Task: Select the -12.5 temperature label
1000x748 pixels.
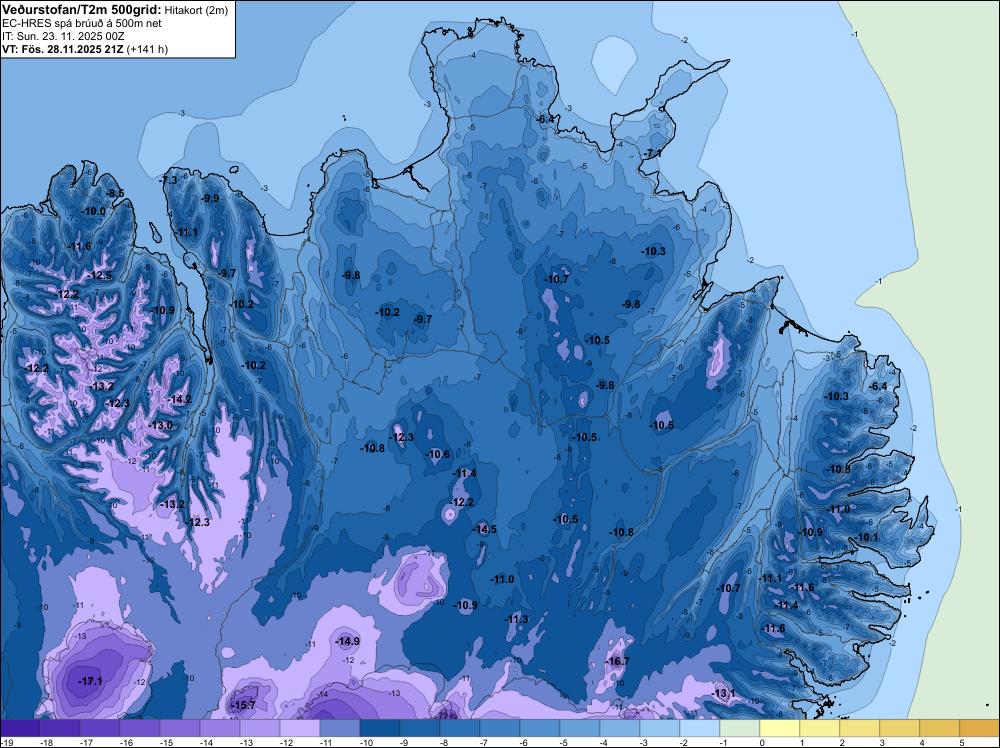Action: pyautogui.click(x=100, y=275)
